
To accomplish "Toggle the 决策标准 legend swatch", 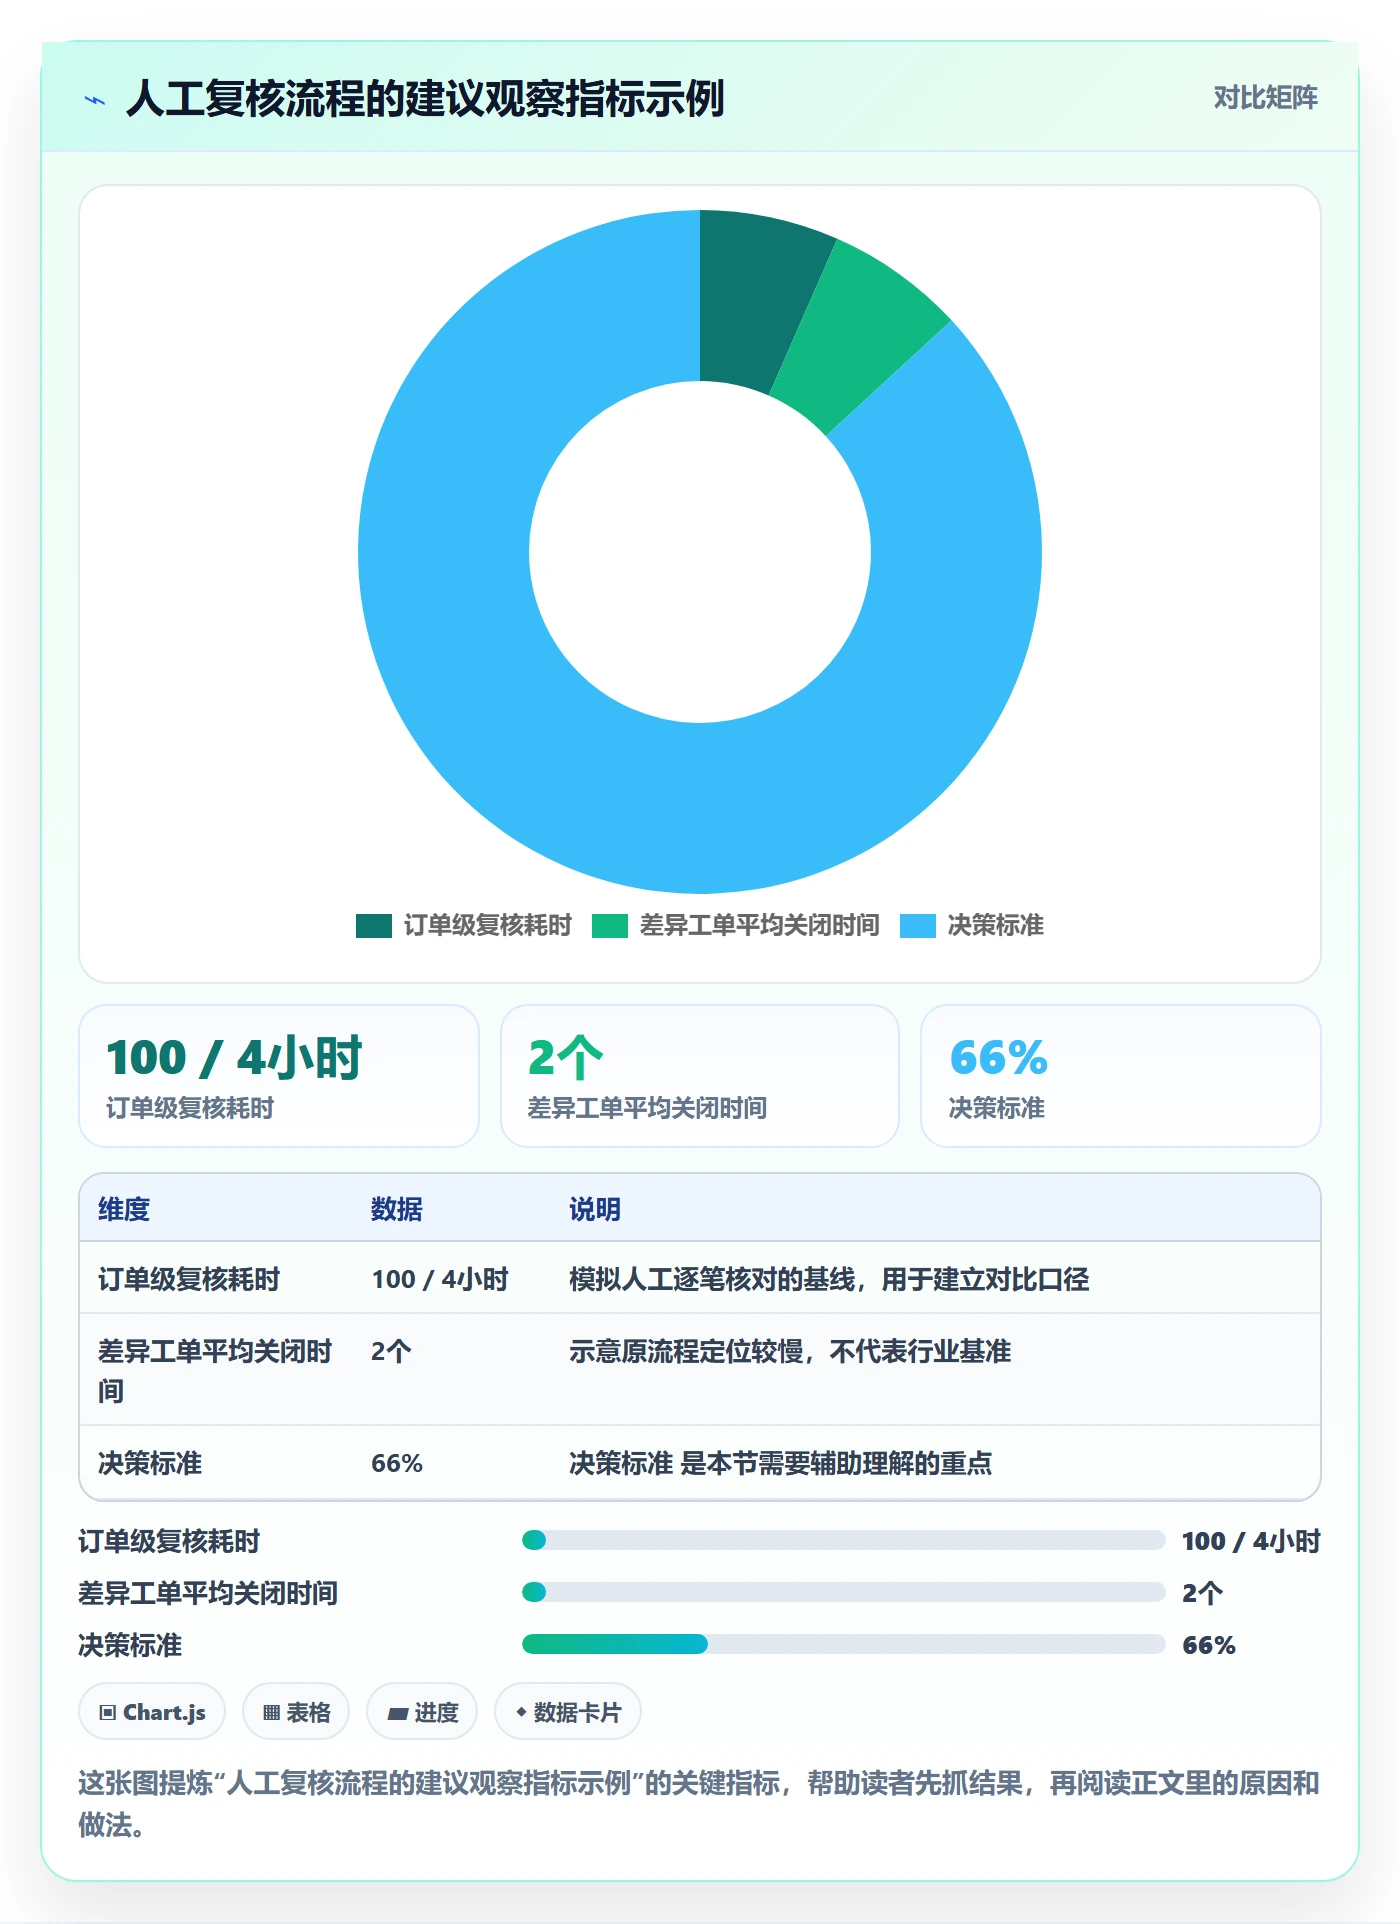I will (x=917, y=925).
